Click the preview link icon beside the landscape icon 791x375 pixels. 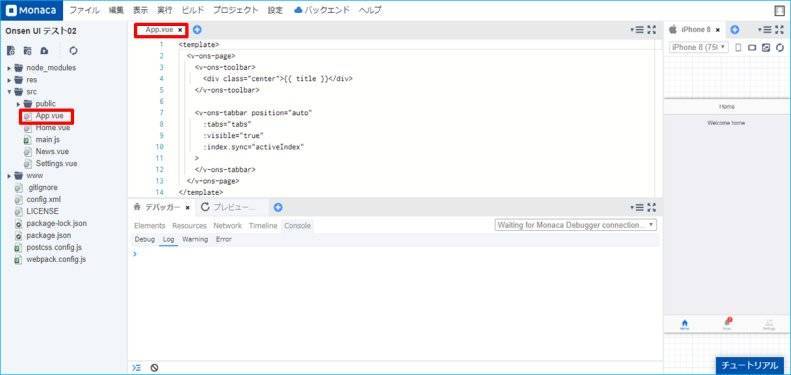pos(766,47)
